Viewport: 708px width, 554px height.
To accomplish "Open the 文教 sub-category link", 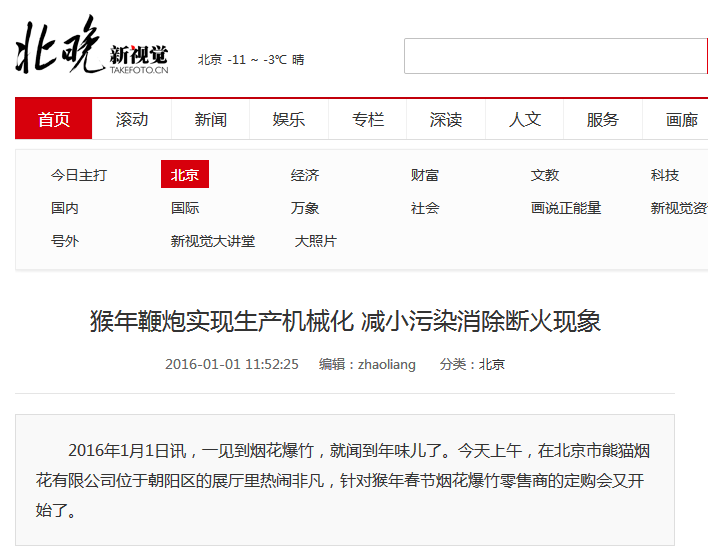I will pos(545,175).
